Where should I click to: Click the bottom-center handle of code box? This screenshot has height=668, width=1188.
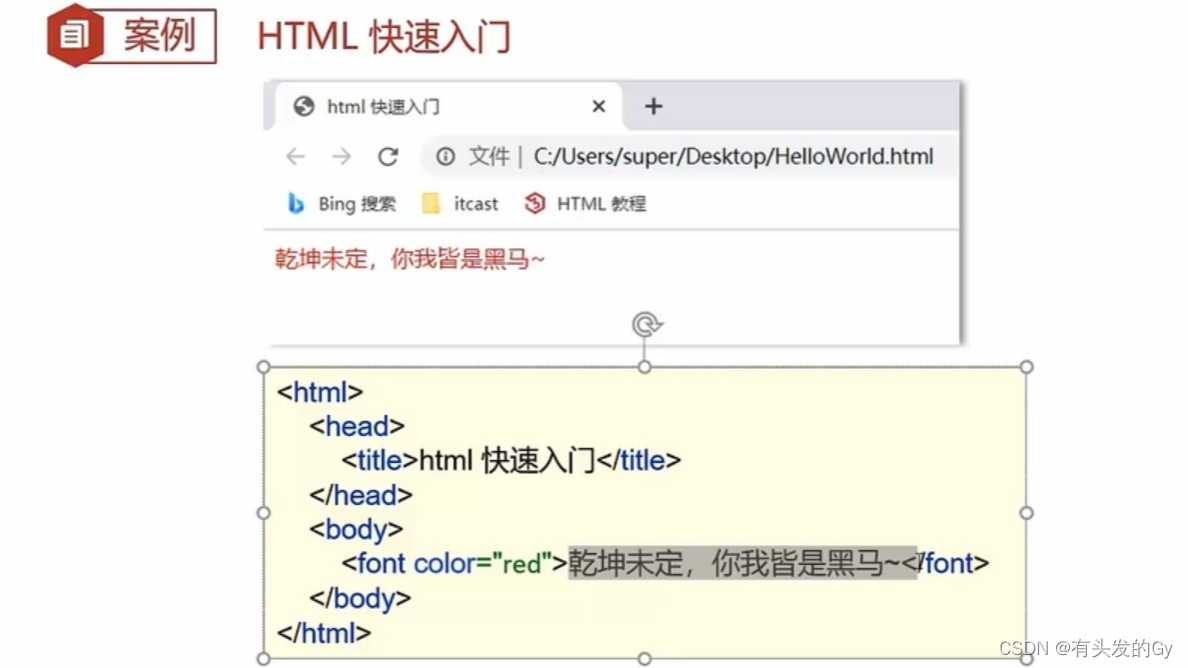645,659
